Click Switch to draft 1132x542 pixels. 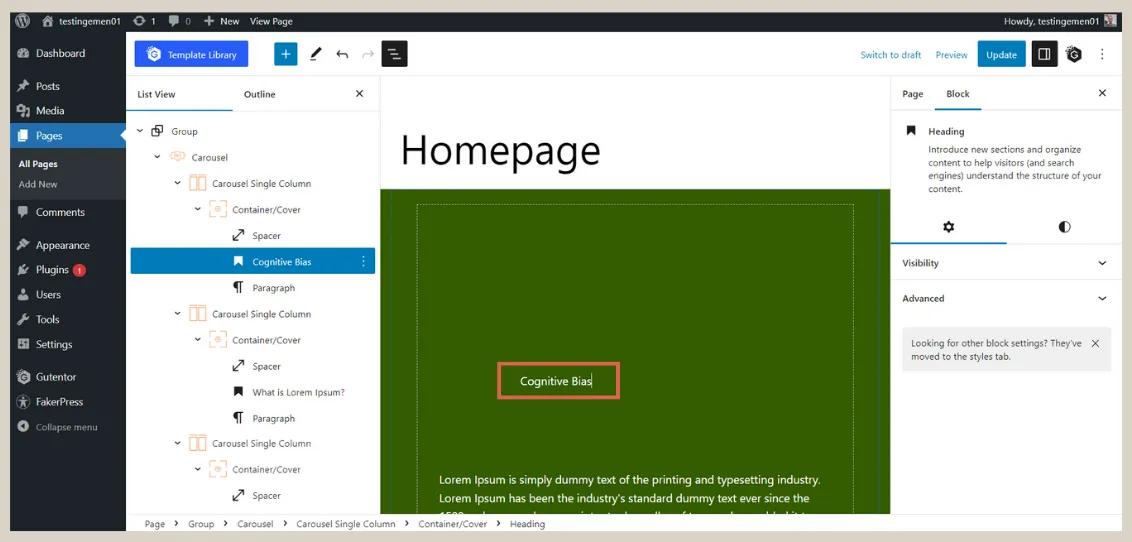[x=891, y=55]
